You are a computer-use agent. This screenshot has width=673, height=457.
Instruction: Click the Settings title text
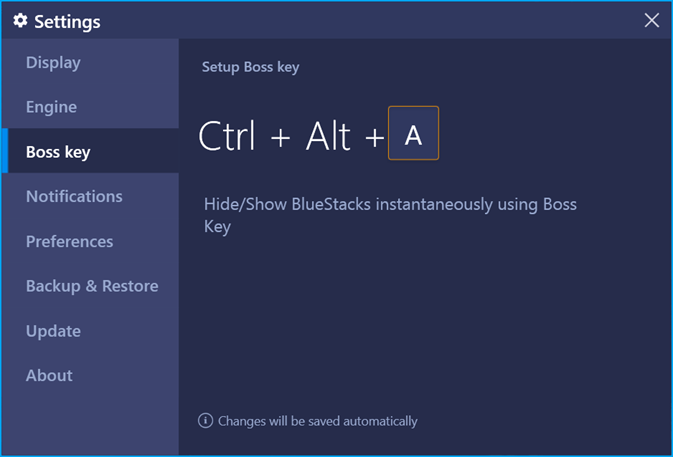pos(67,22)
